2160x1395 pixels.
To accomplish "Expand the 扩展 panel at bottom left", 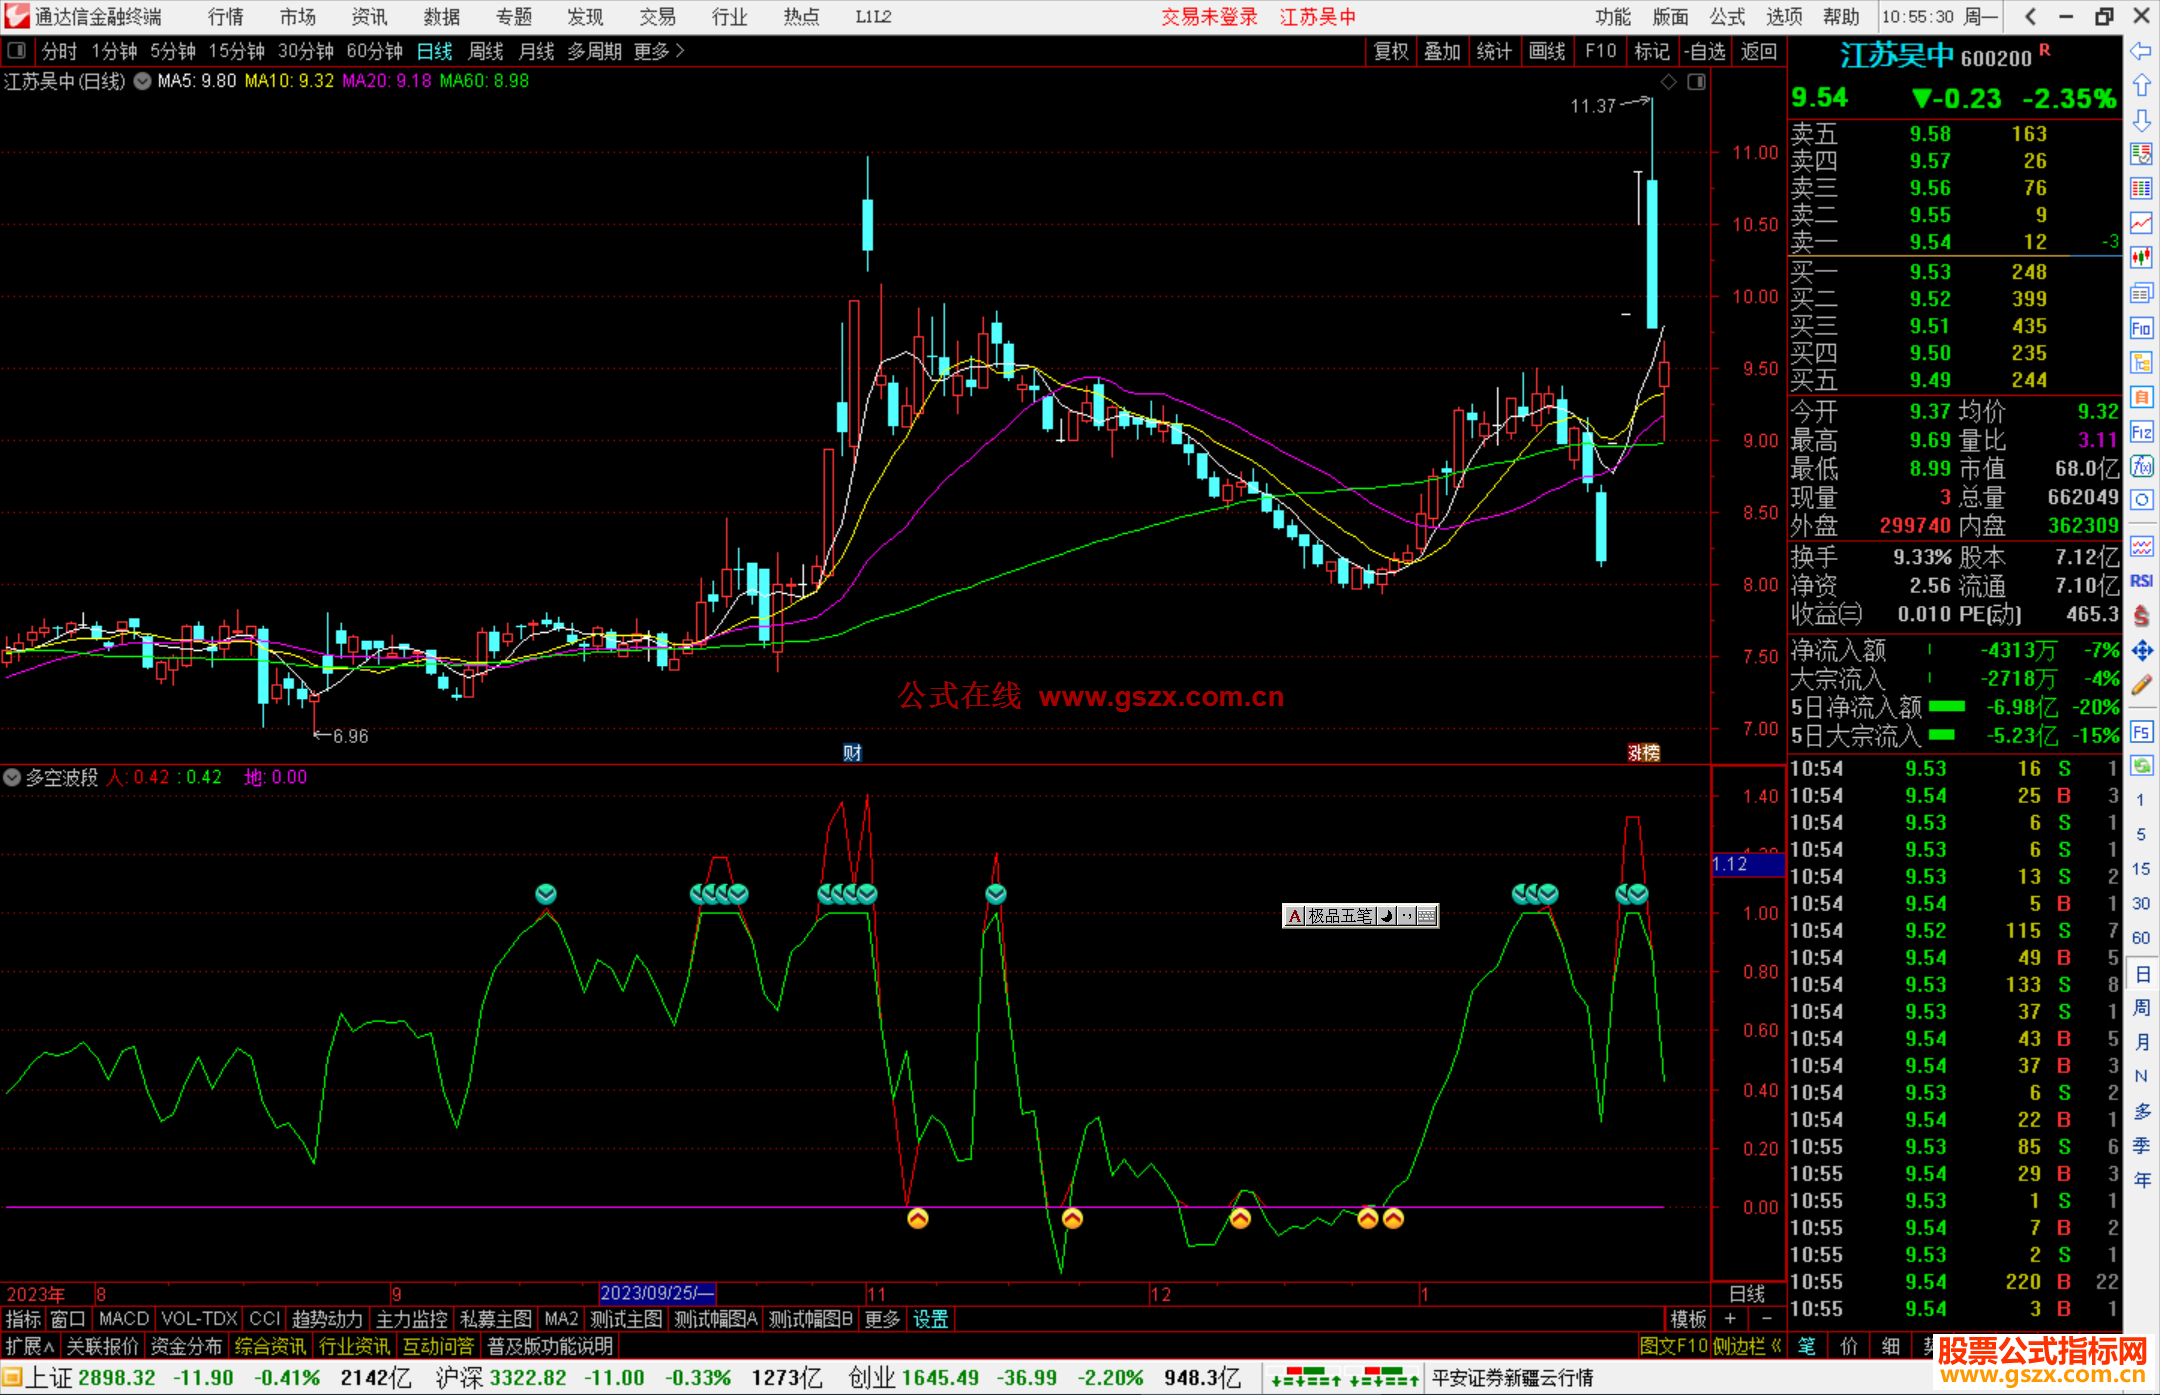I will point(29,1346).
